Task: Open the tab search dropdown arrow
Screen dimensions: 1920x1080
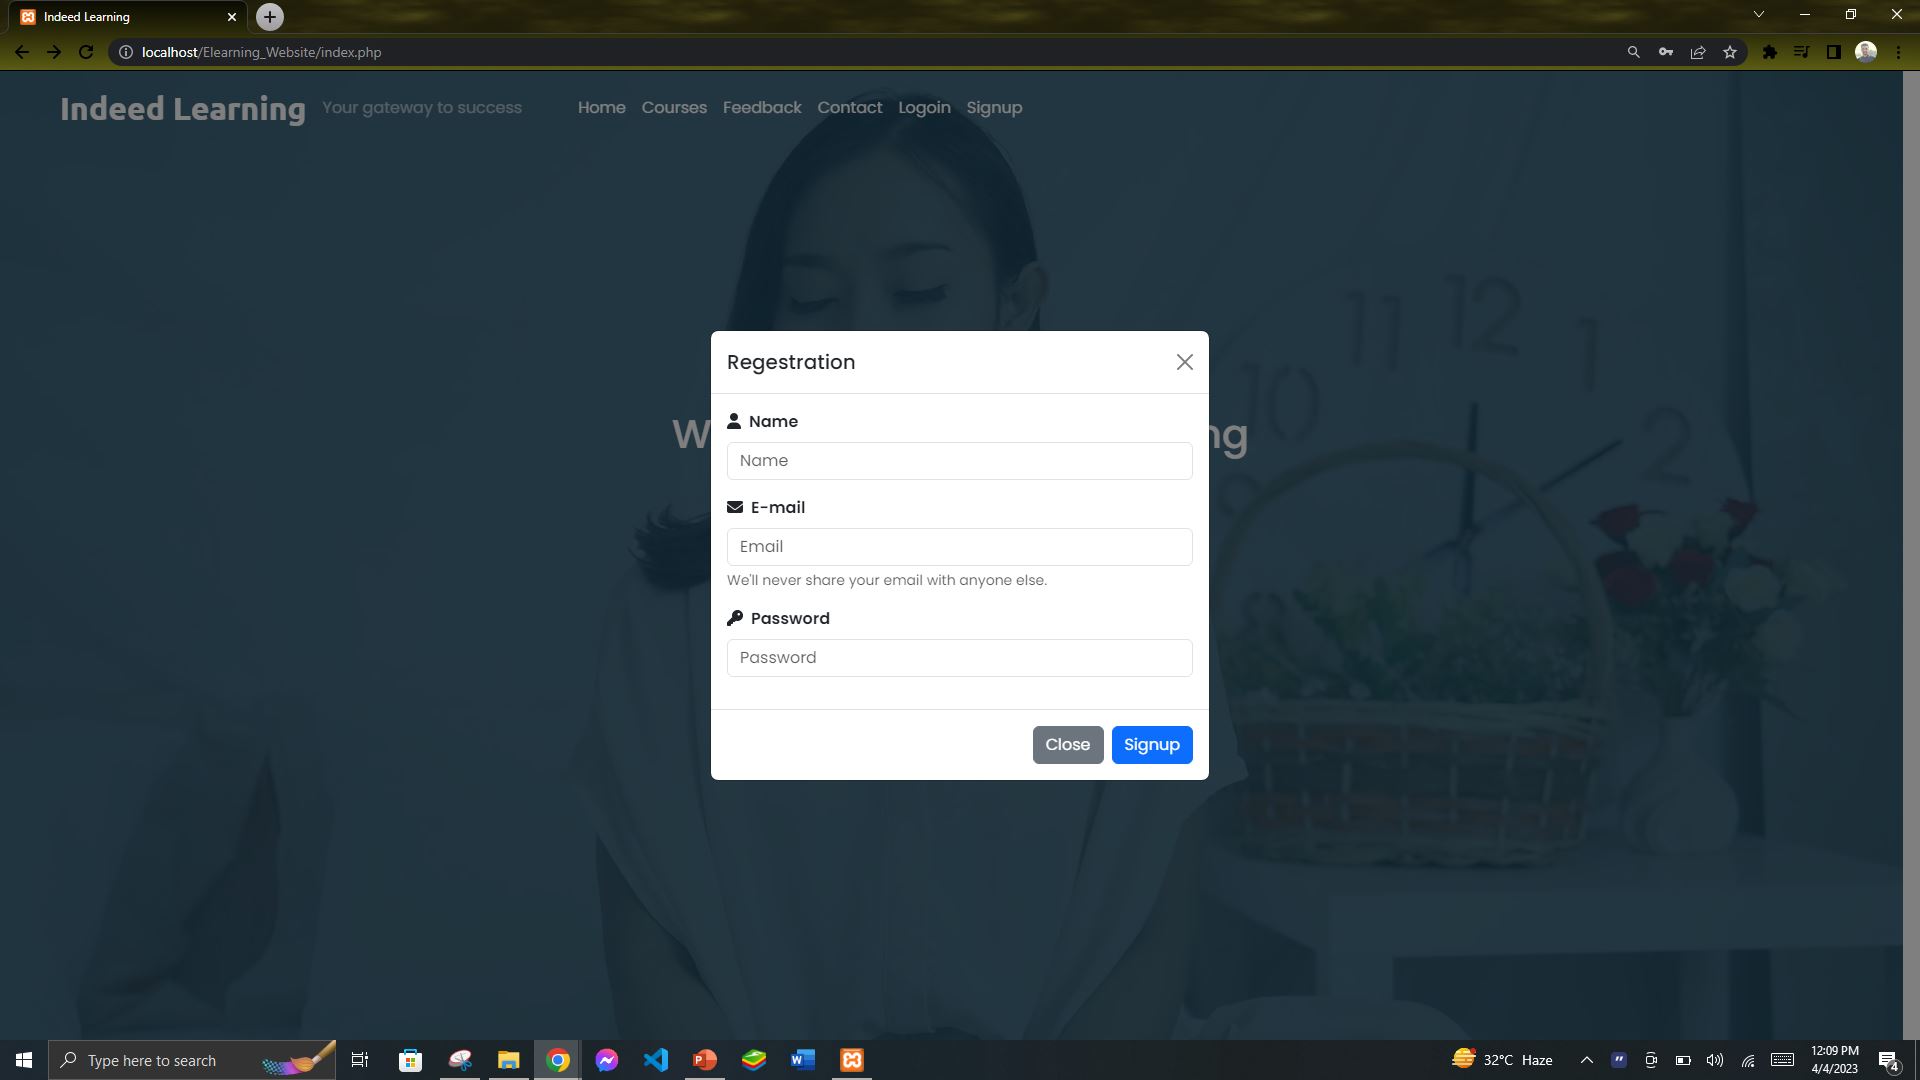Action: pos(1758,14)
